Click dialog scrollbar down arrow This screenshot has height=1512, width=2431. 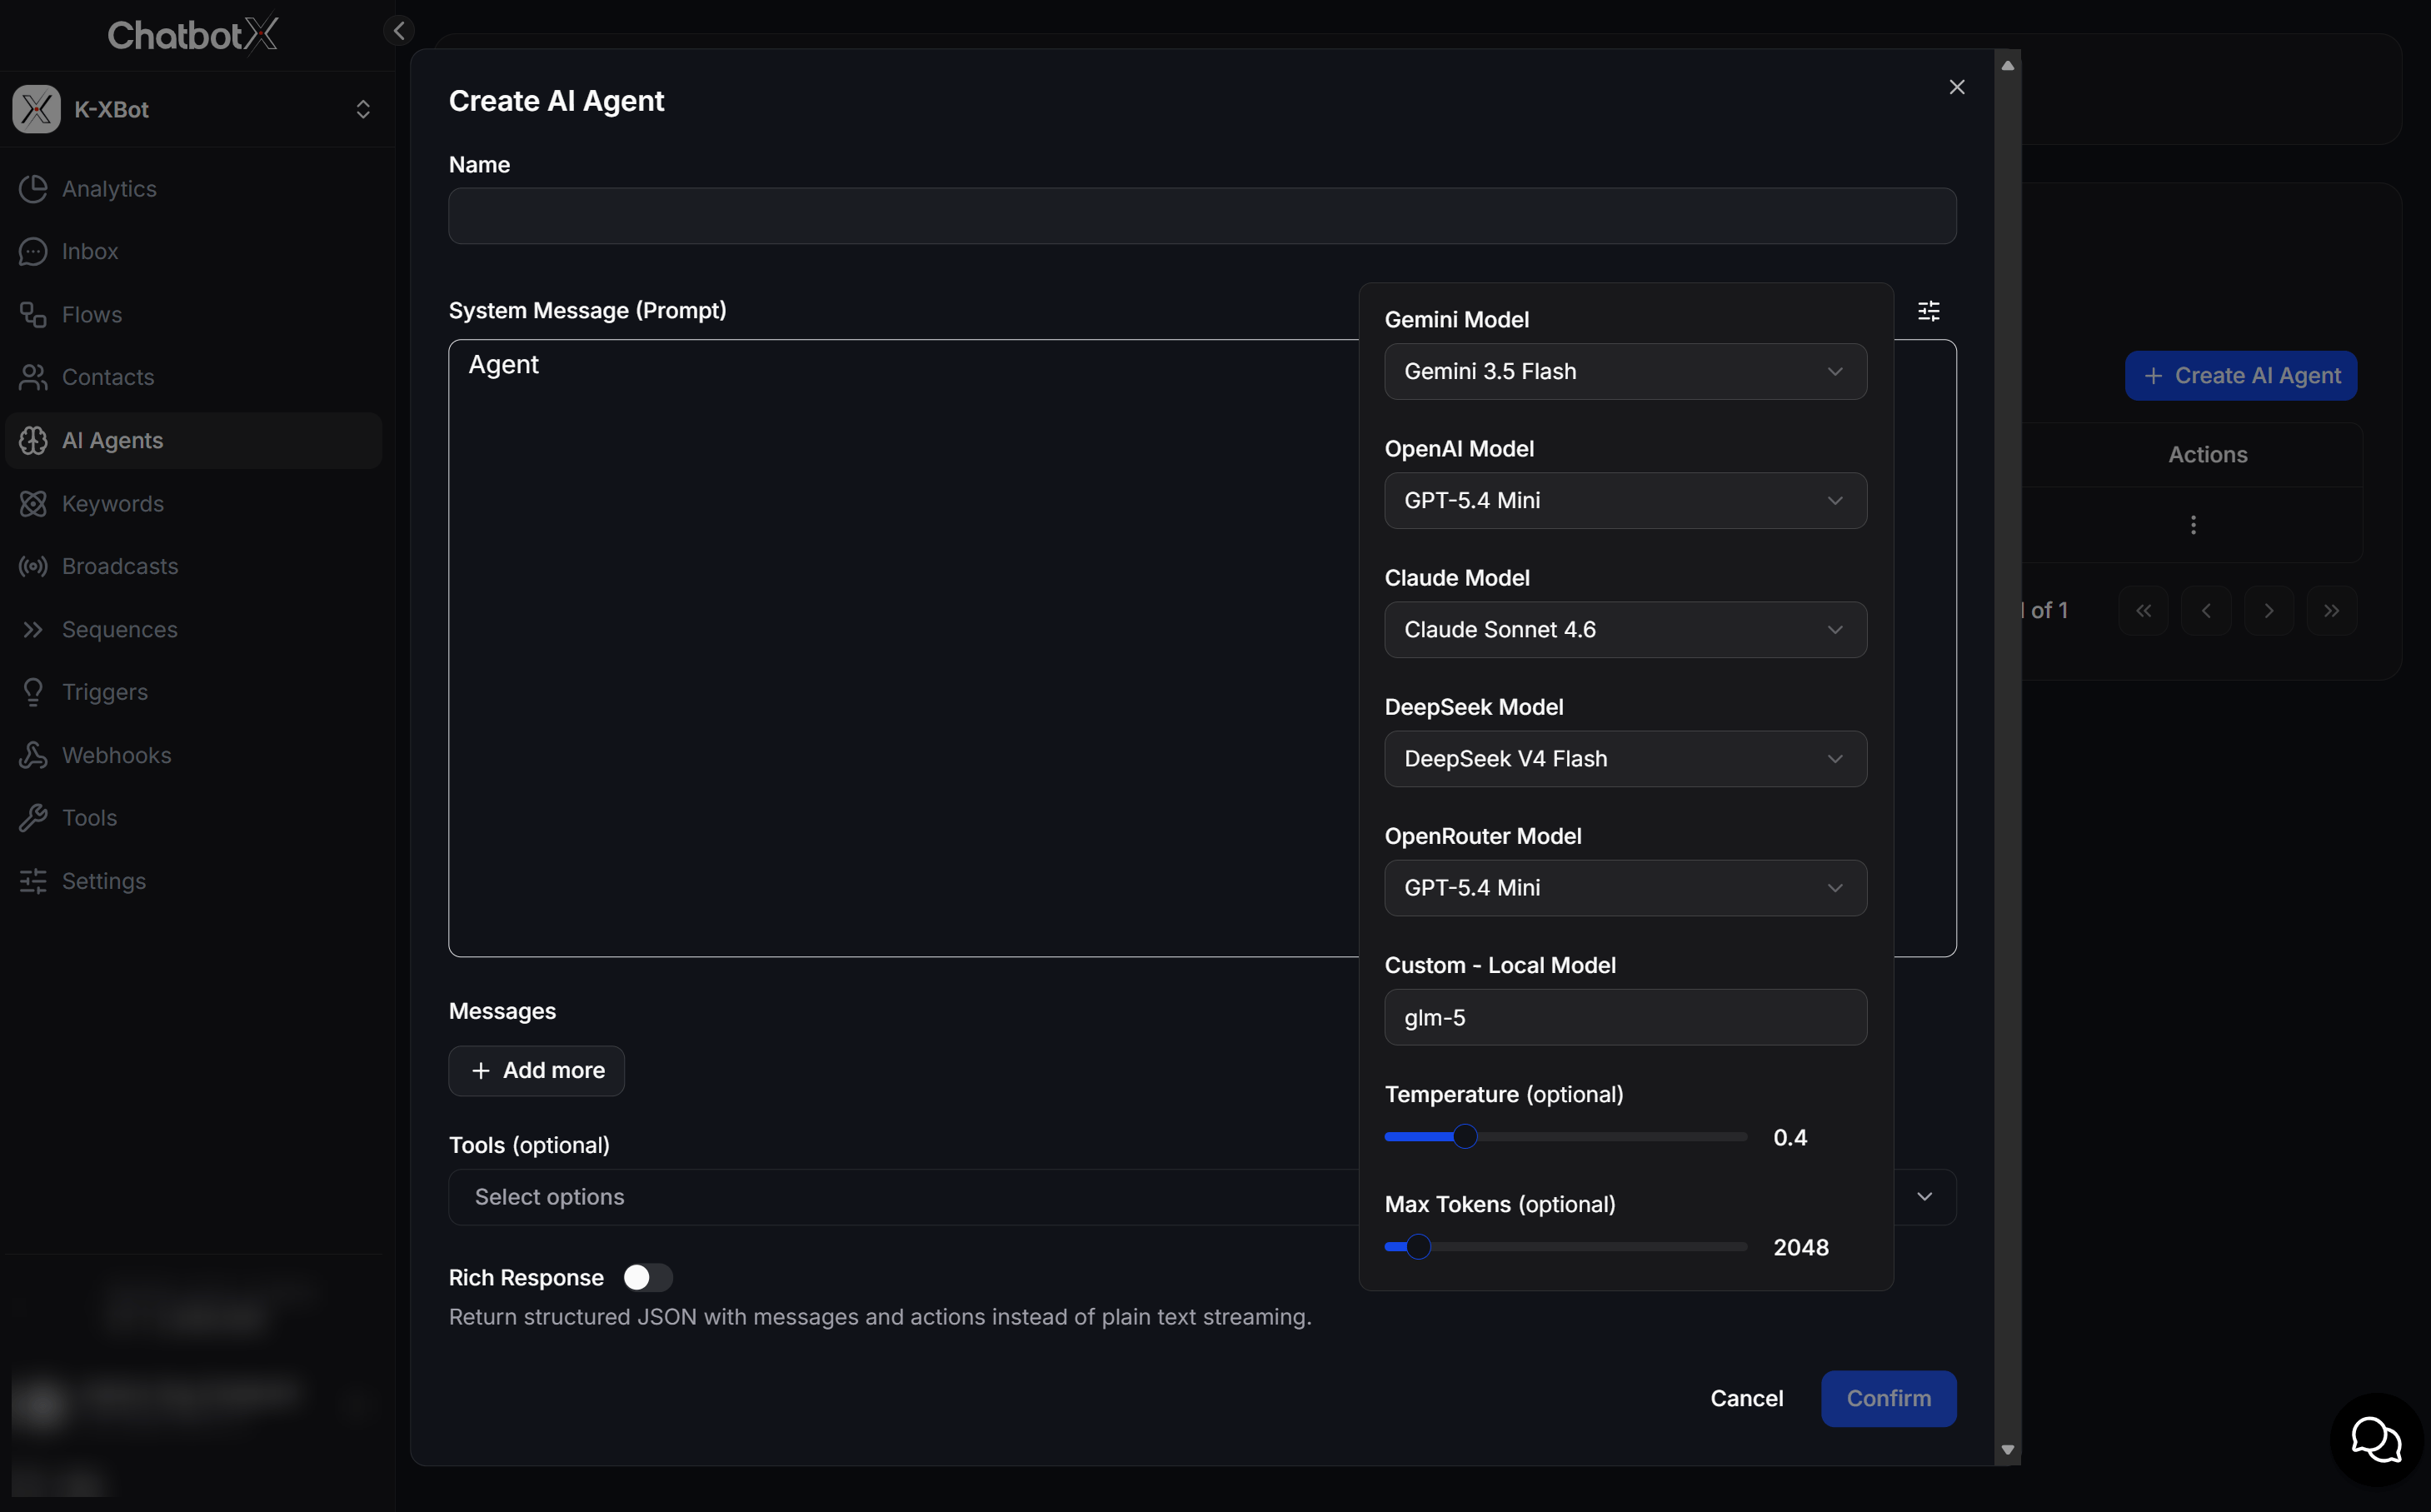(2007, 1450)
